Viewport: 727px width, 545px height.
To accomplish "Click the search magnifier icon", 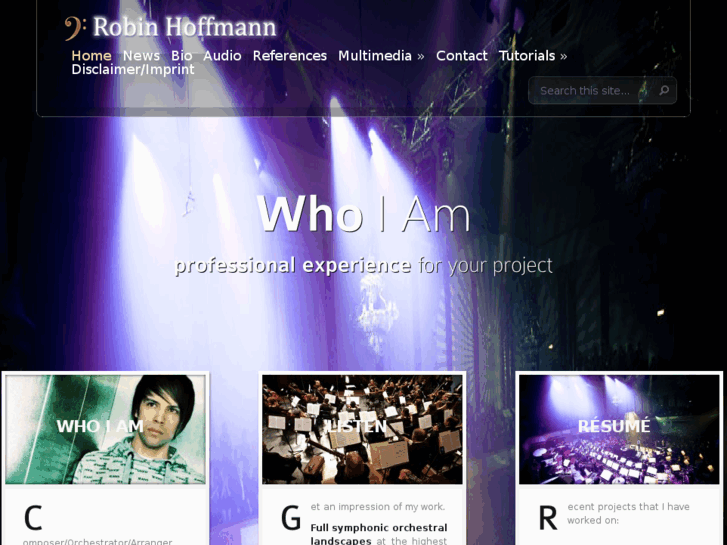I will coord(664,90).
